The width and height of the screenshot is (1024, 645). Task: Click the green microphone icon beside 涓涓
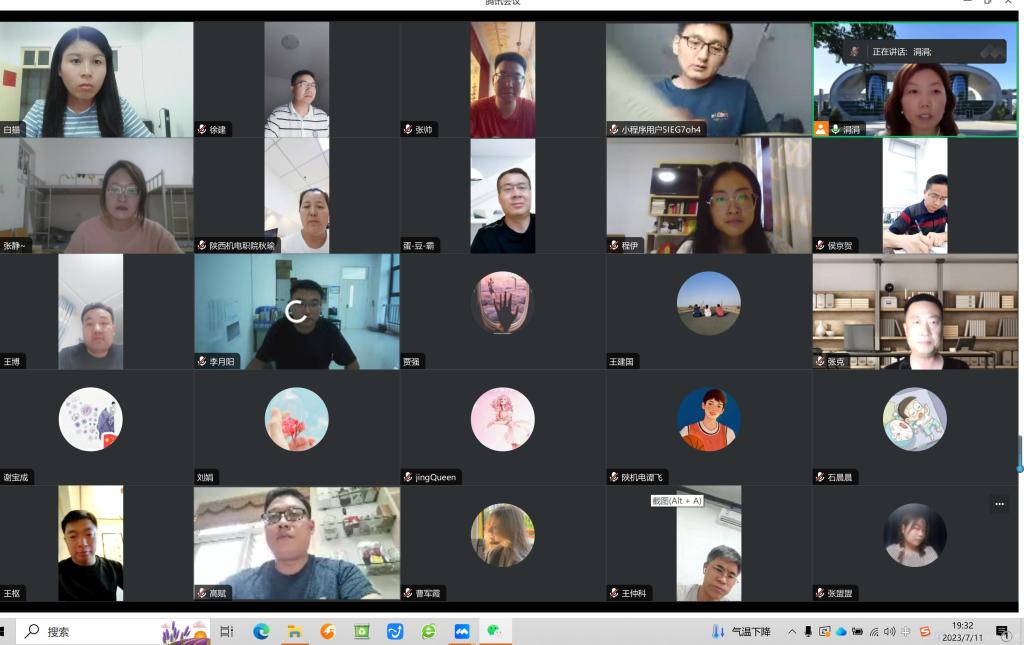click(835, 129)
